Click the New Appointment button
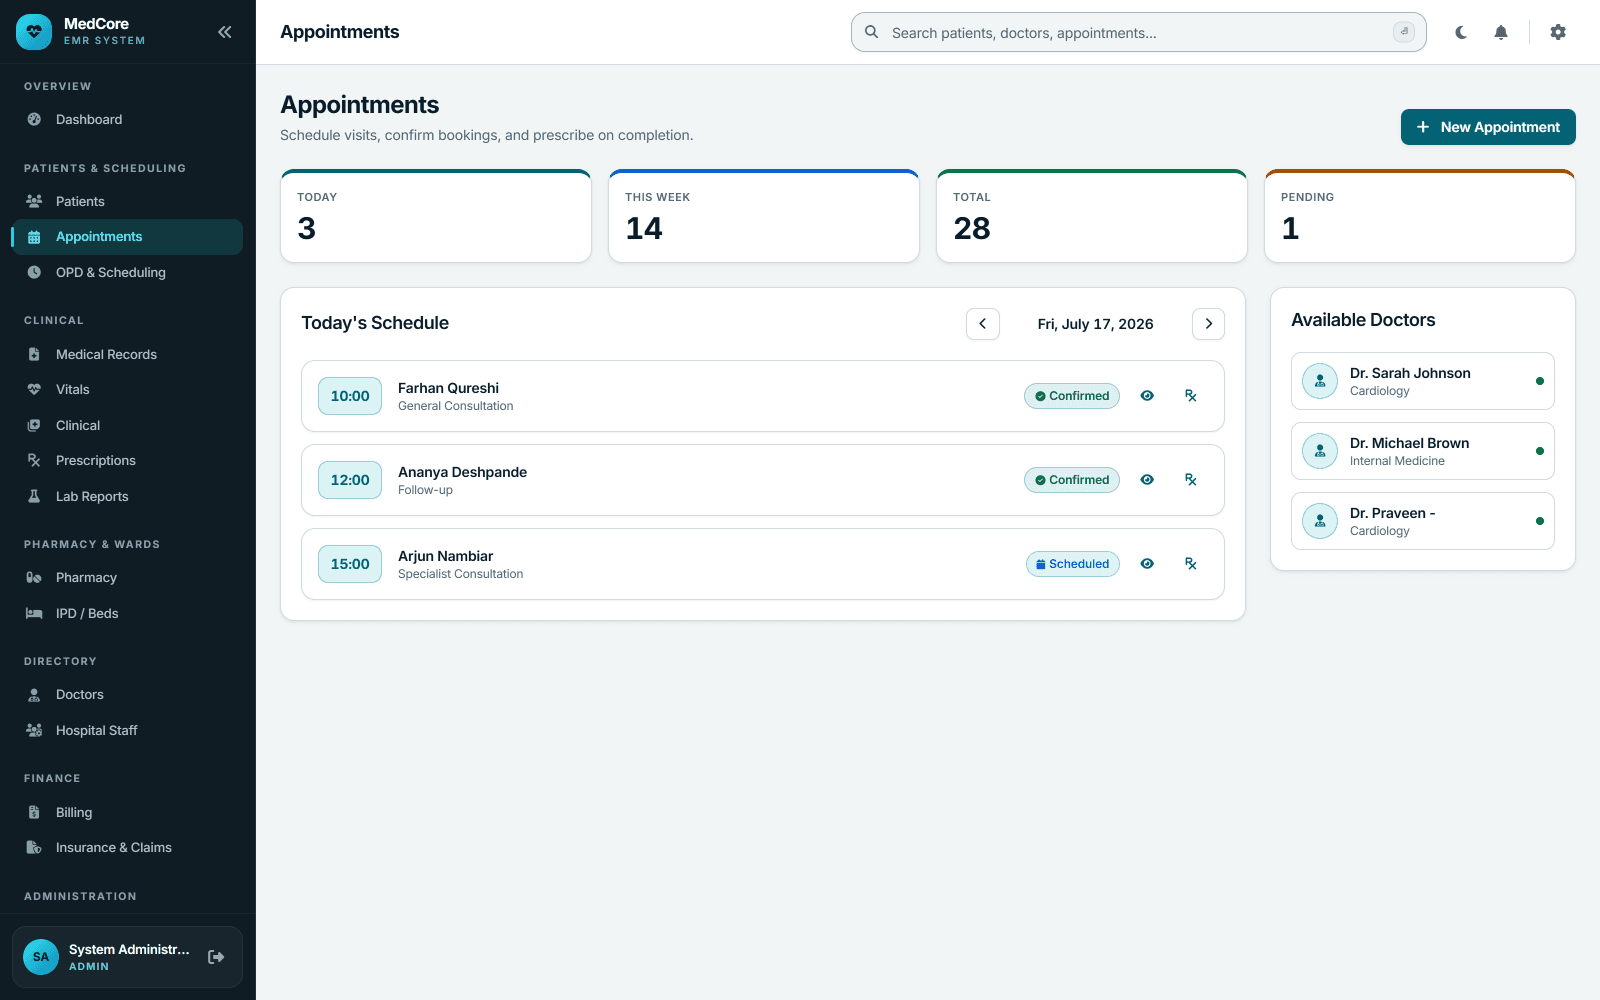Viewport: 1600px width, 1000px height. click(1488, 127)
